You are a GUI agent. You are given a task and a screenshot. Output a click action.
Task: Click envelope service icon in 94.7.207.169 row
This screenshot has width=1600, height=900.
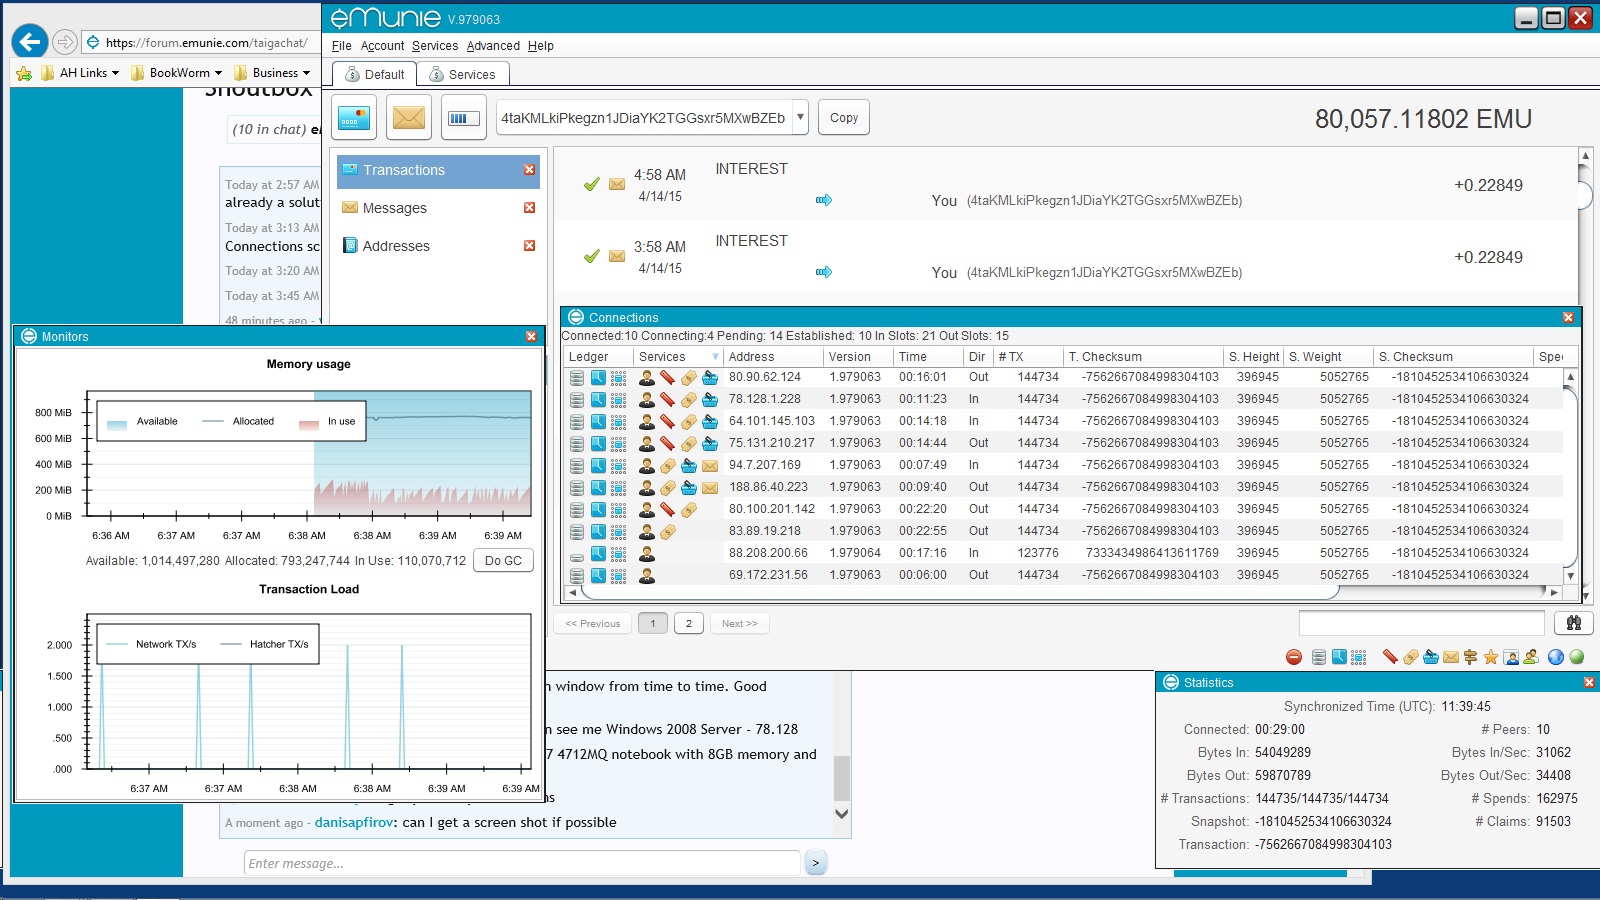click(710, 465)
